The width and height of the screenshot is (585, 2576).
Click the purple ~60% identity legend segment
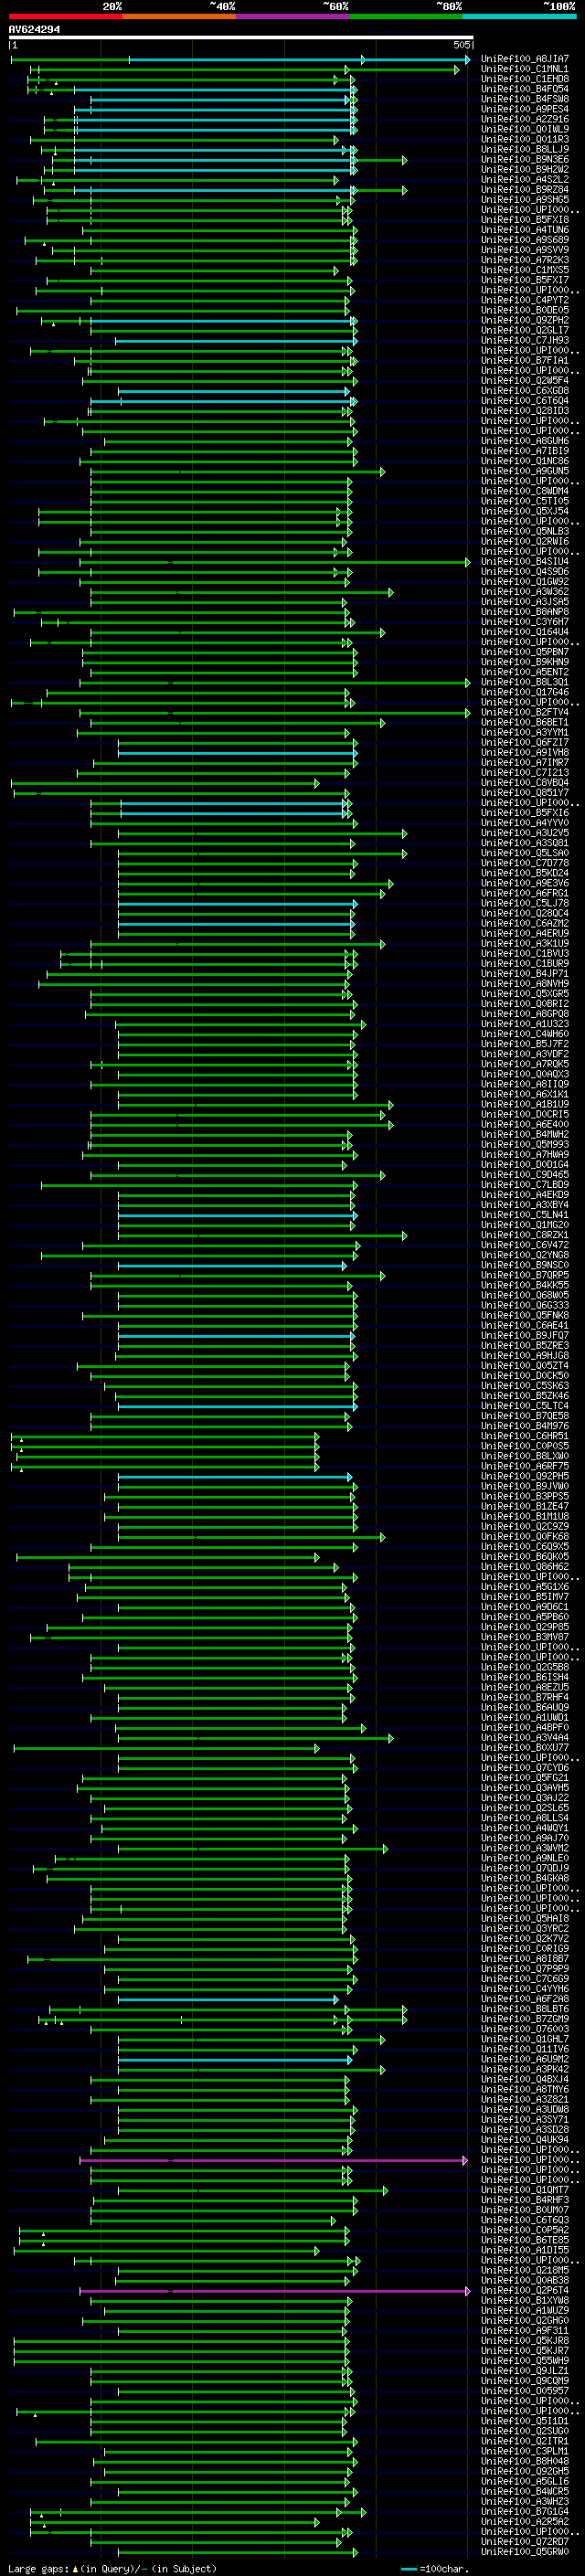click(x=292, y=16)
